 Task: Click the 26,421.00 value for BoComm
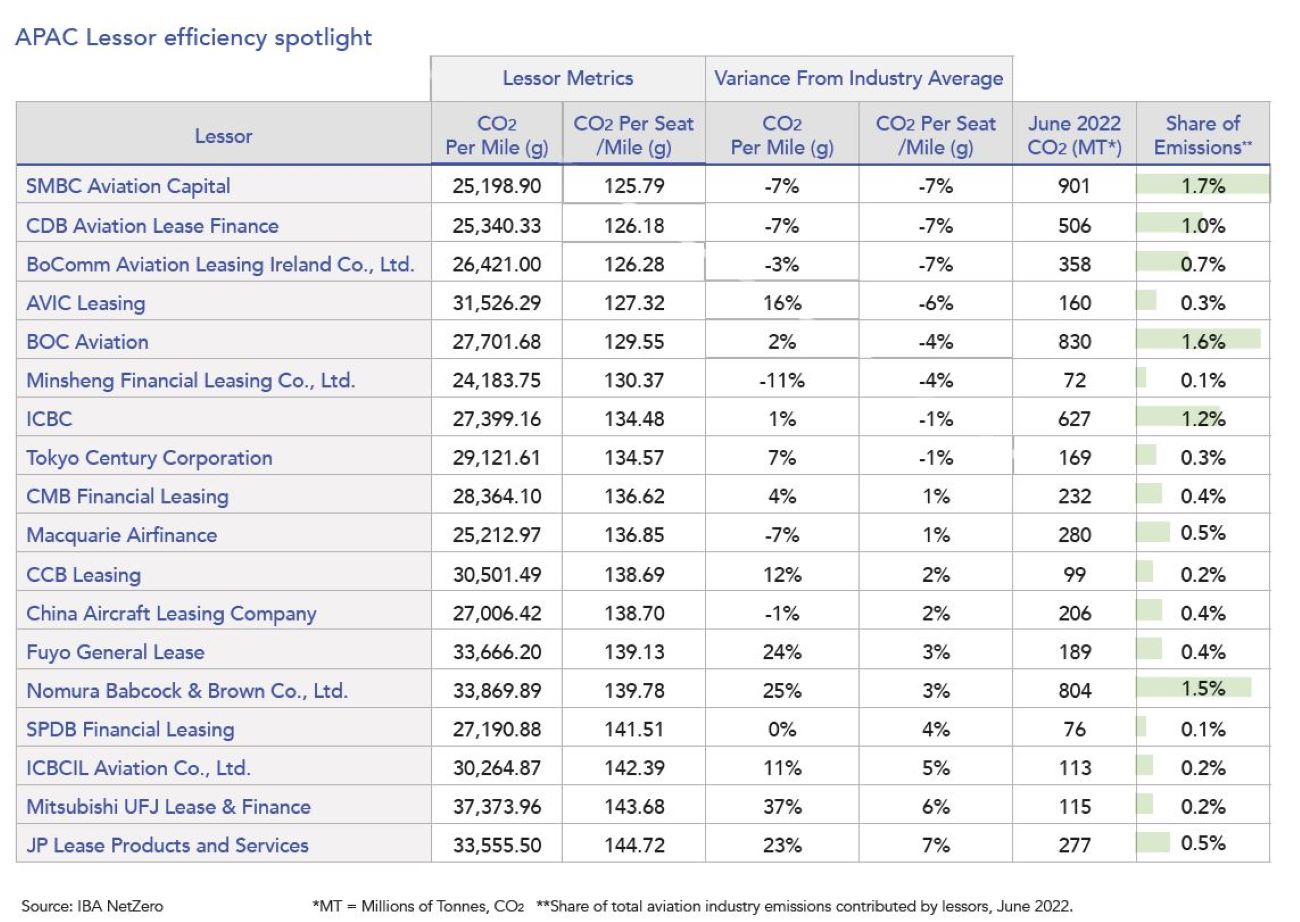coord(496,265)
